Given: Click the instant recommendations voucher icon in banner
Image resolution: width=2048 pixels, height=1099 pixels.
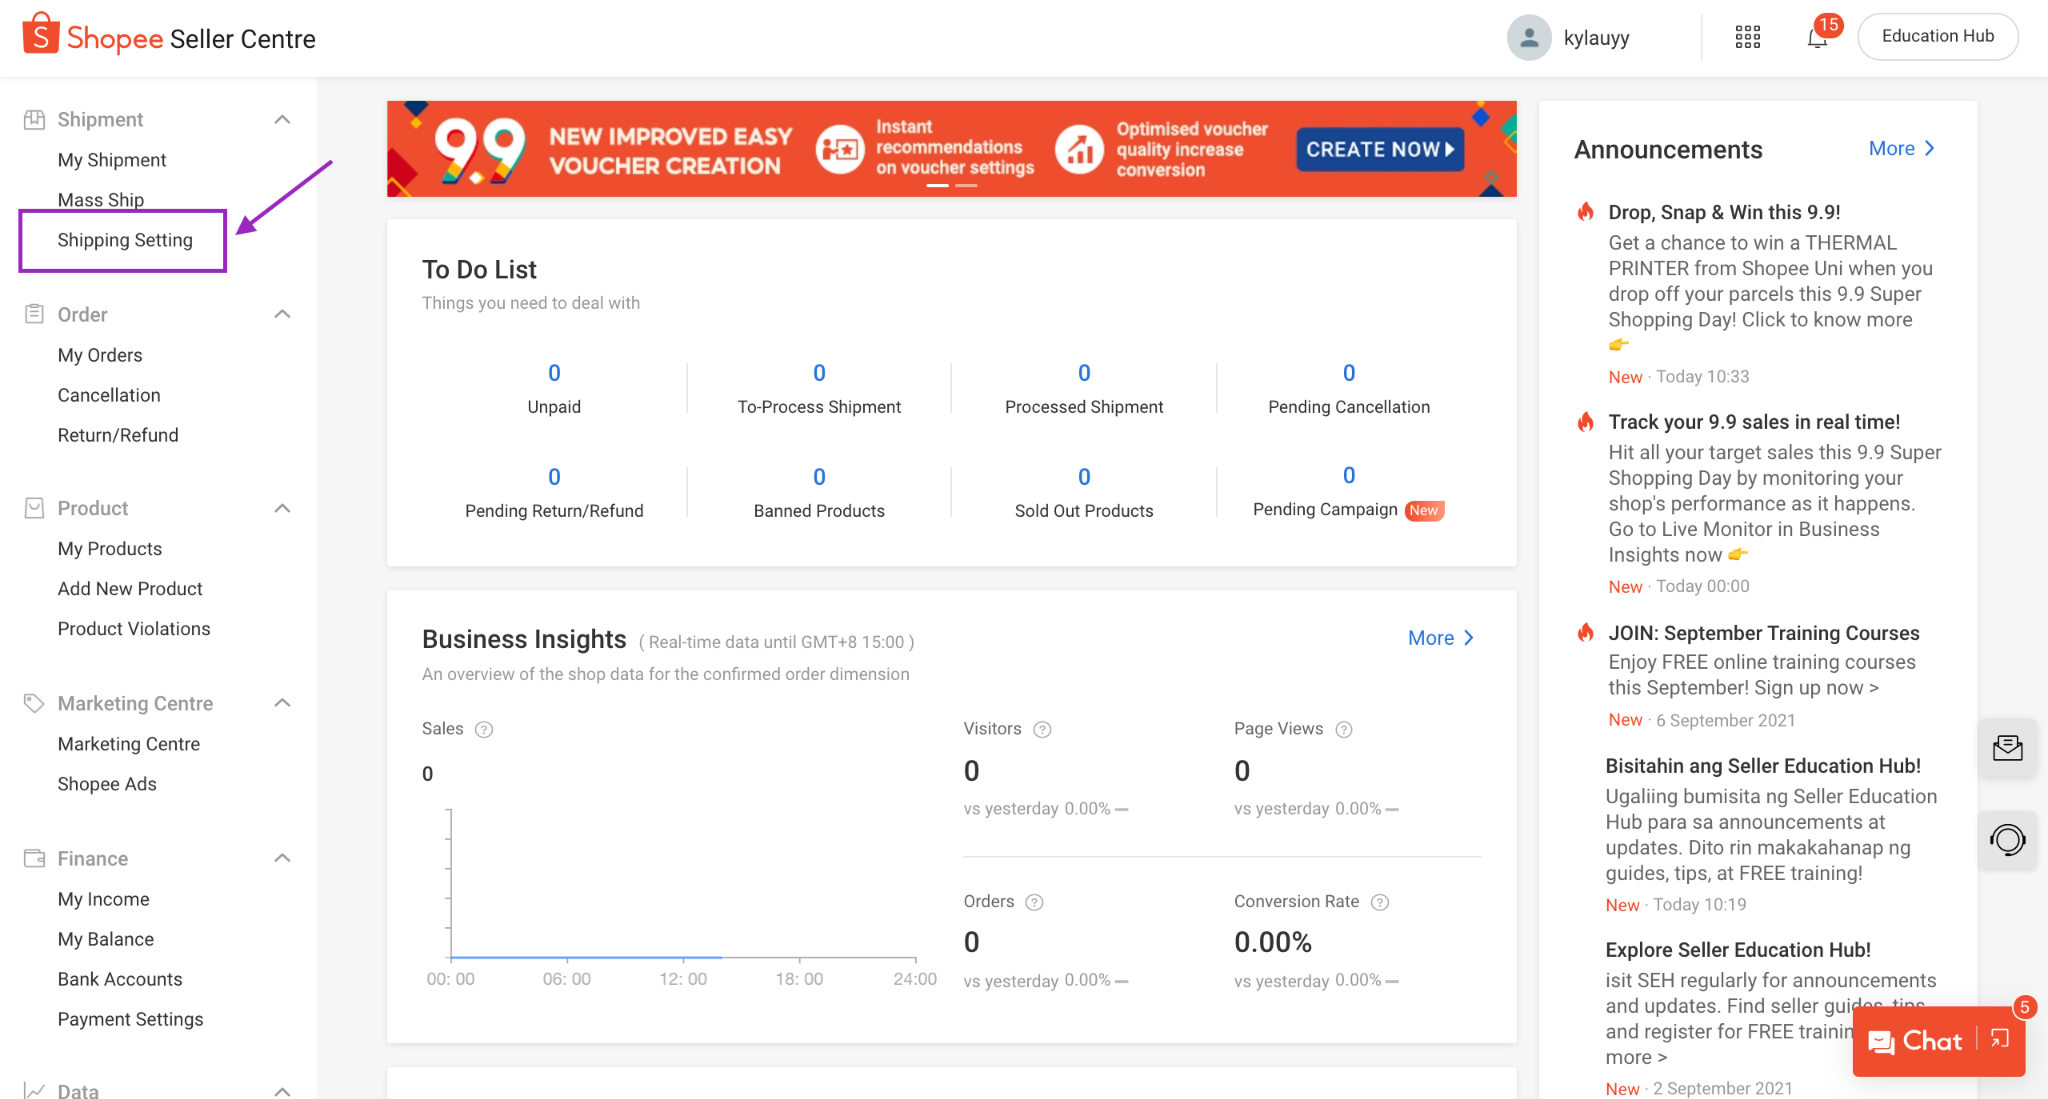Looking at the screenshot, I should click(x=840, y=150).
